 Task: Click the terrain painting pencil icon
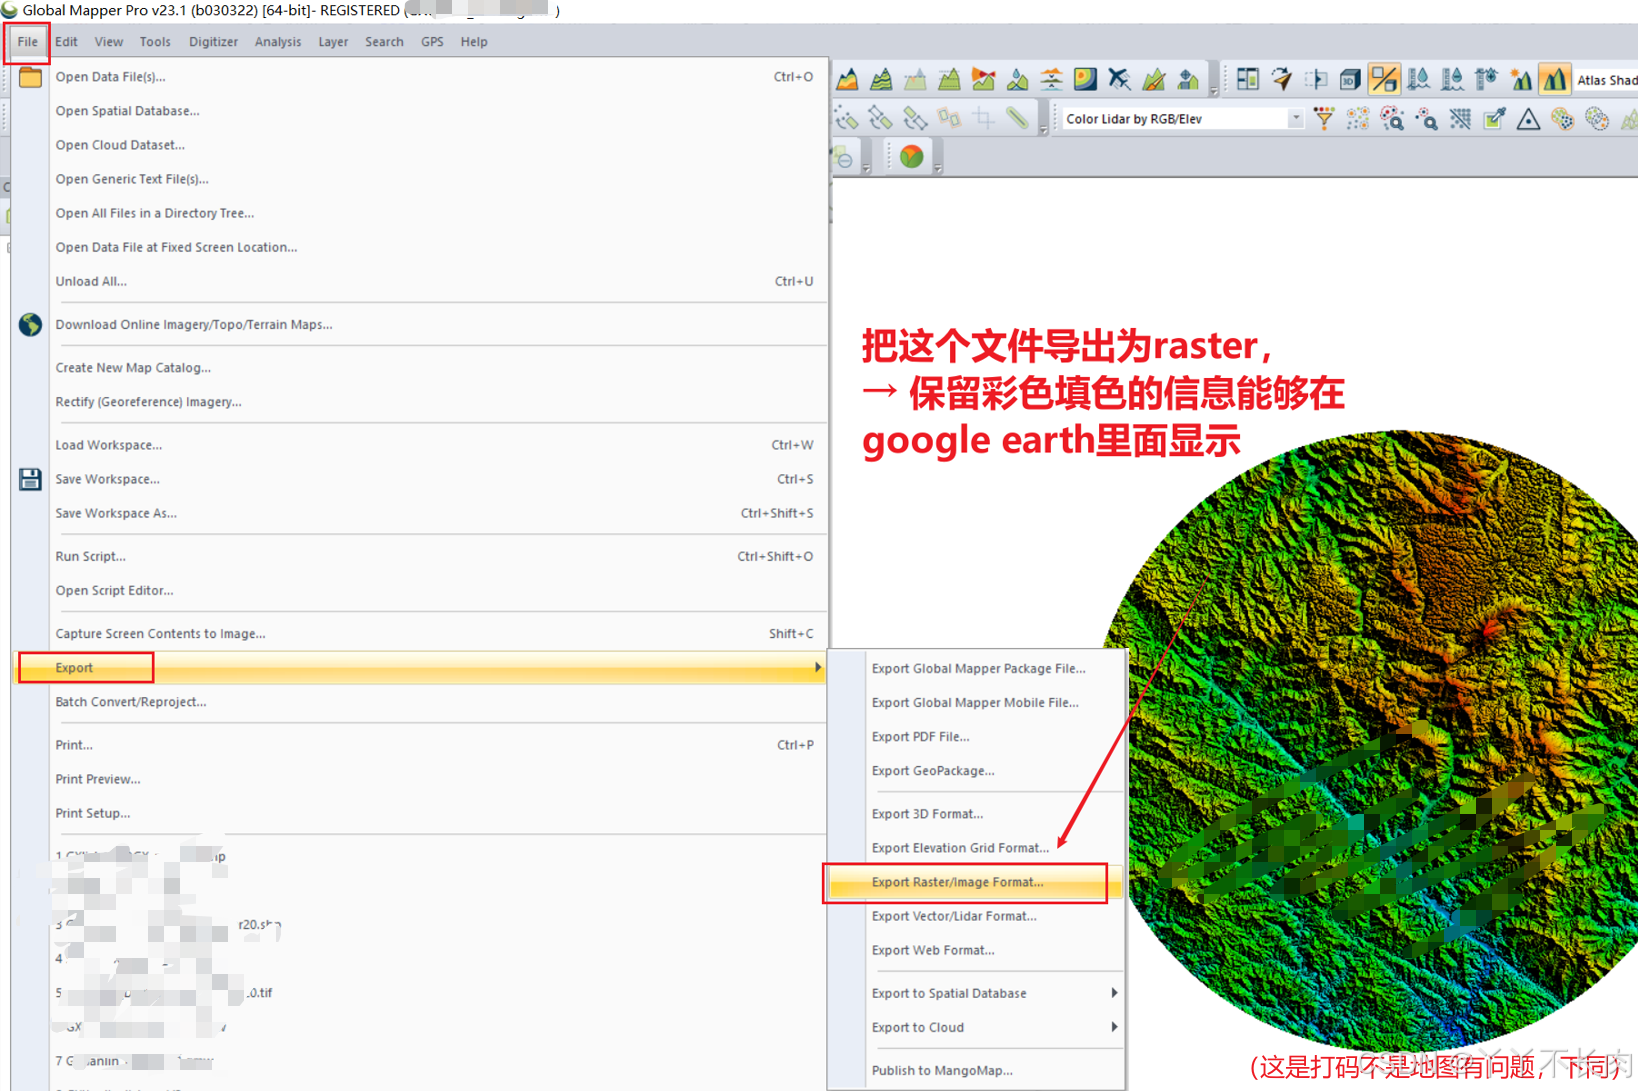click(1153, 79)
